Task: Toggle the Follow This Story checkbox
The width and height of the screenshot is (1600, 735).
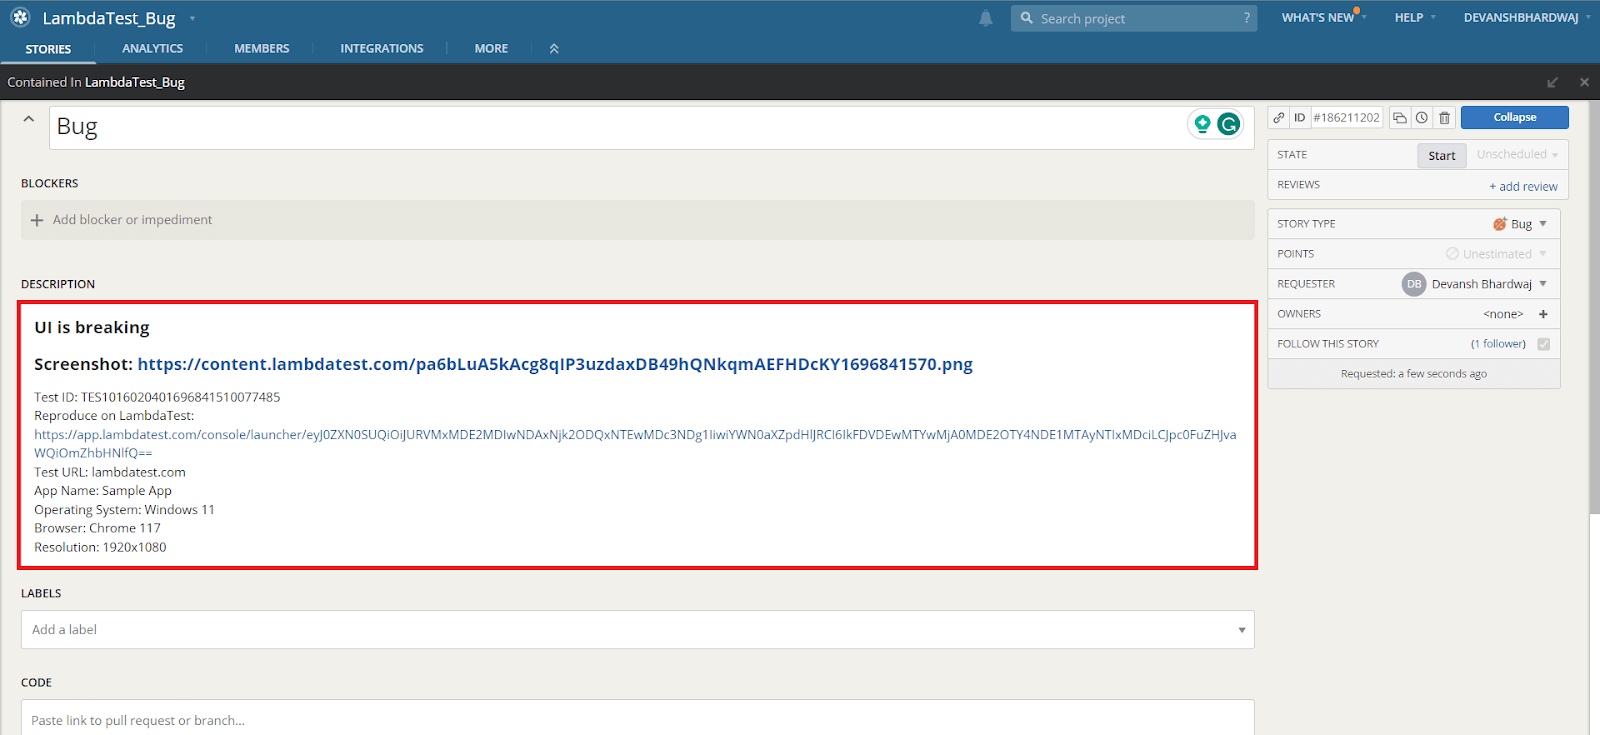Action: tap(1543, 344)
